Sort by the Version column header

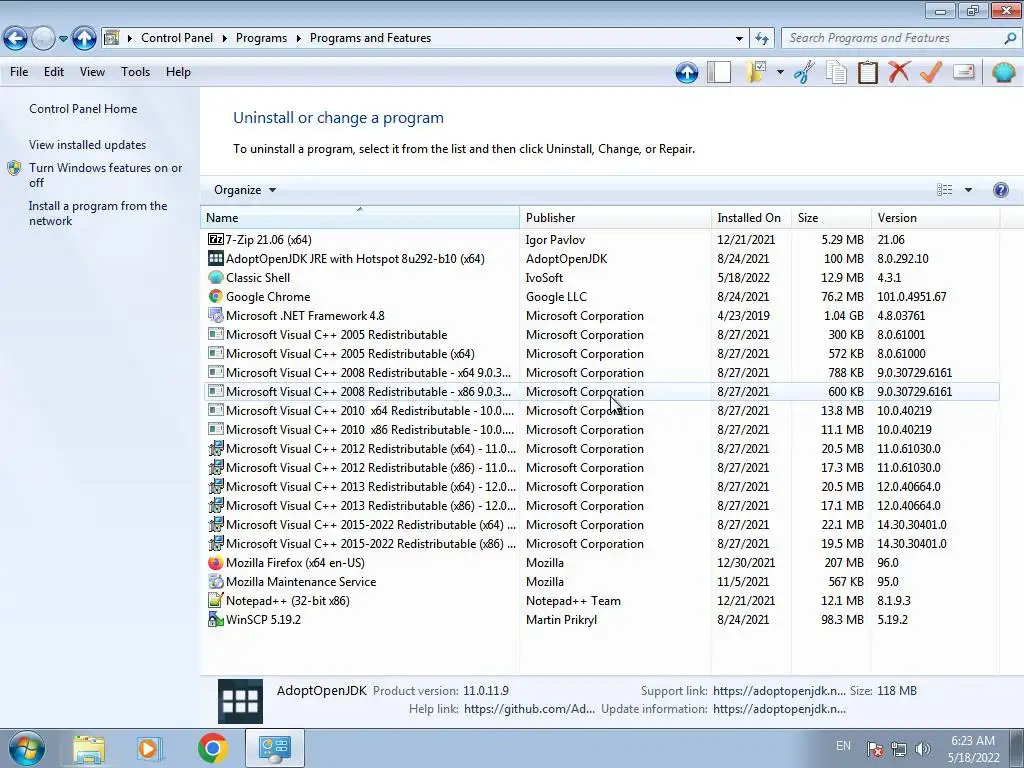click(x=935, y=218)
